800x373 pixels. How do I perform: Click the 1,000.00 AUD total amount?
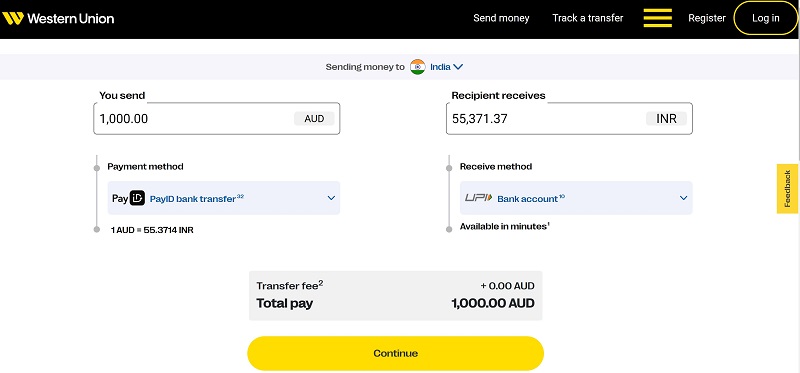point(493,303)
